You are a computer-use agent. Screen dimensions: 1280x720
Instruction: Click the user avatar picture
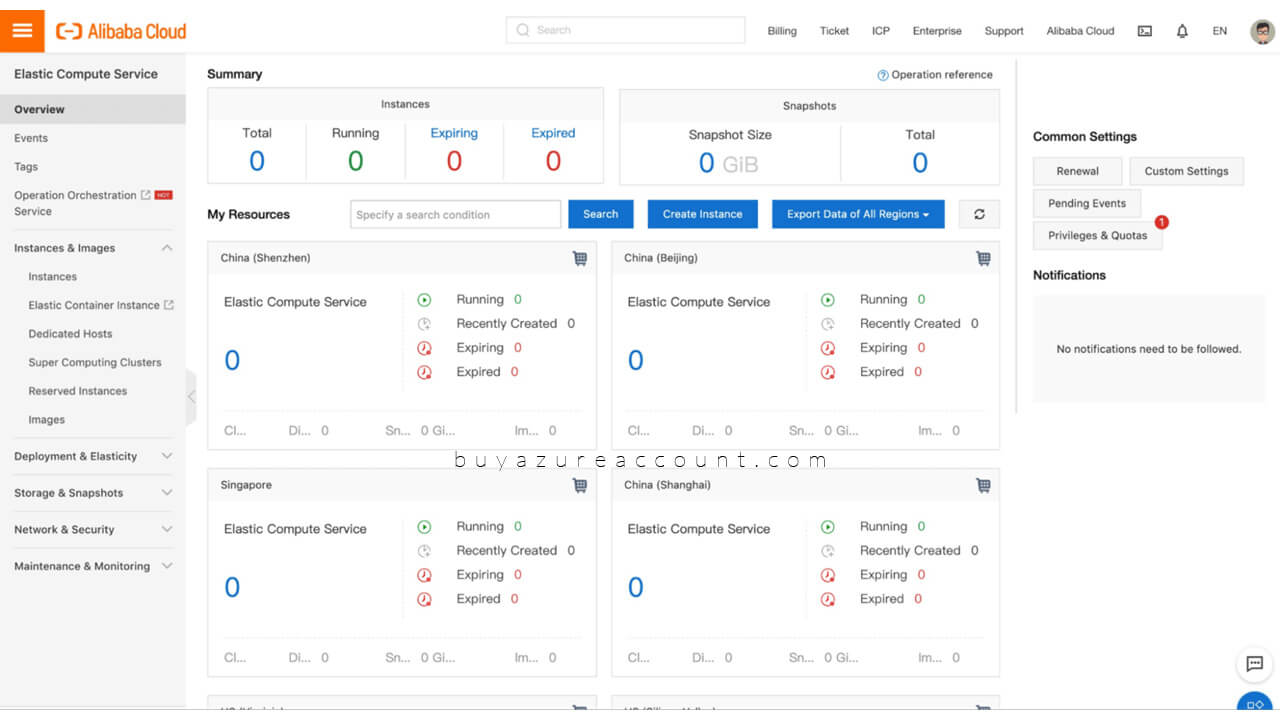[1262, 31]
